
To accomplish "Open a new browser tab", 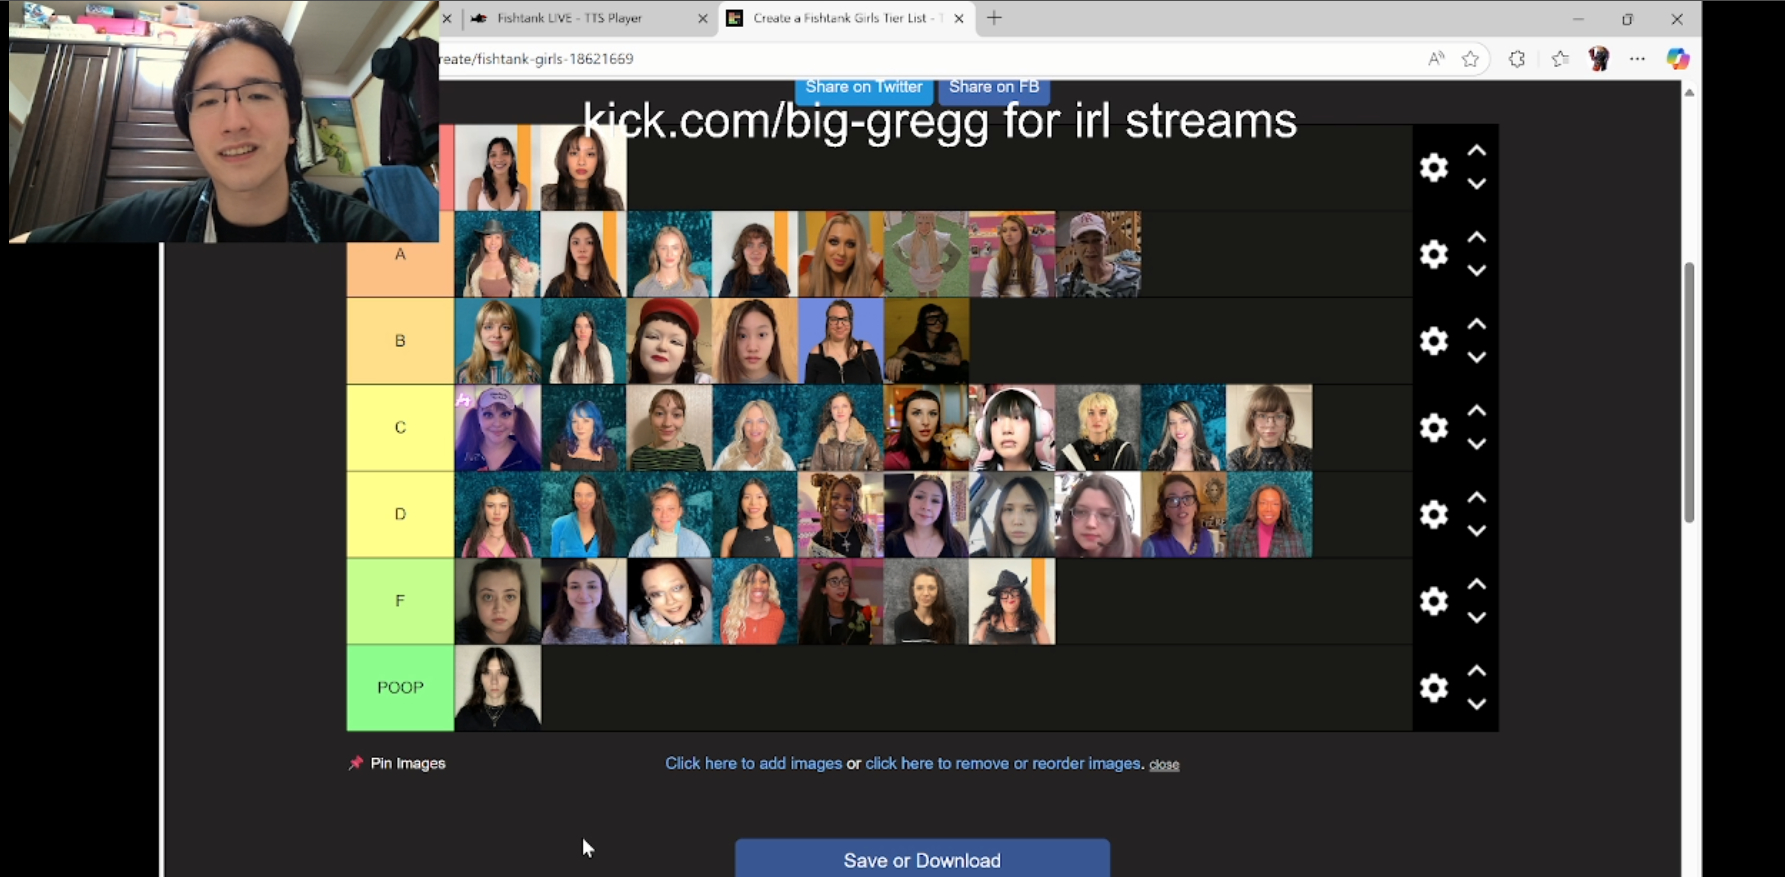I will pyautogui.click(x=994, y=18).
